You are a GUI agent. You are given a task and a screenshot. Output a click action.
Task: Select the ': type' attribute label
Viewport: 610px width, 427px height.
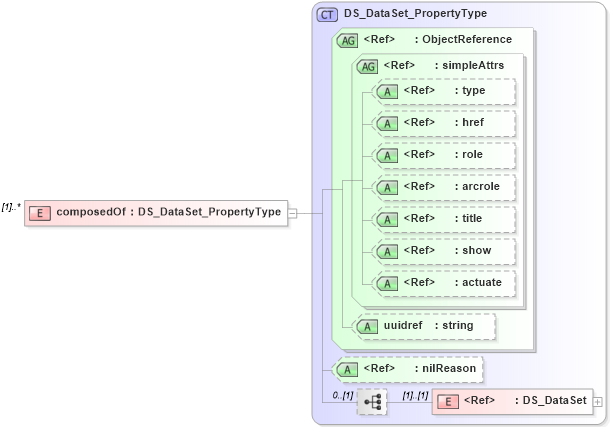470,91
